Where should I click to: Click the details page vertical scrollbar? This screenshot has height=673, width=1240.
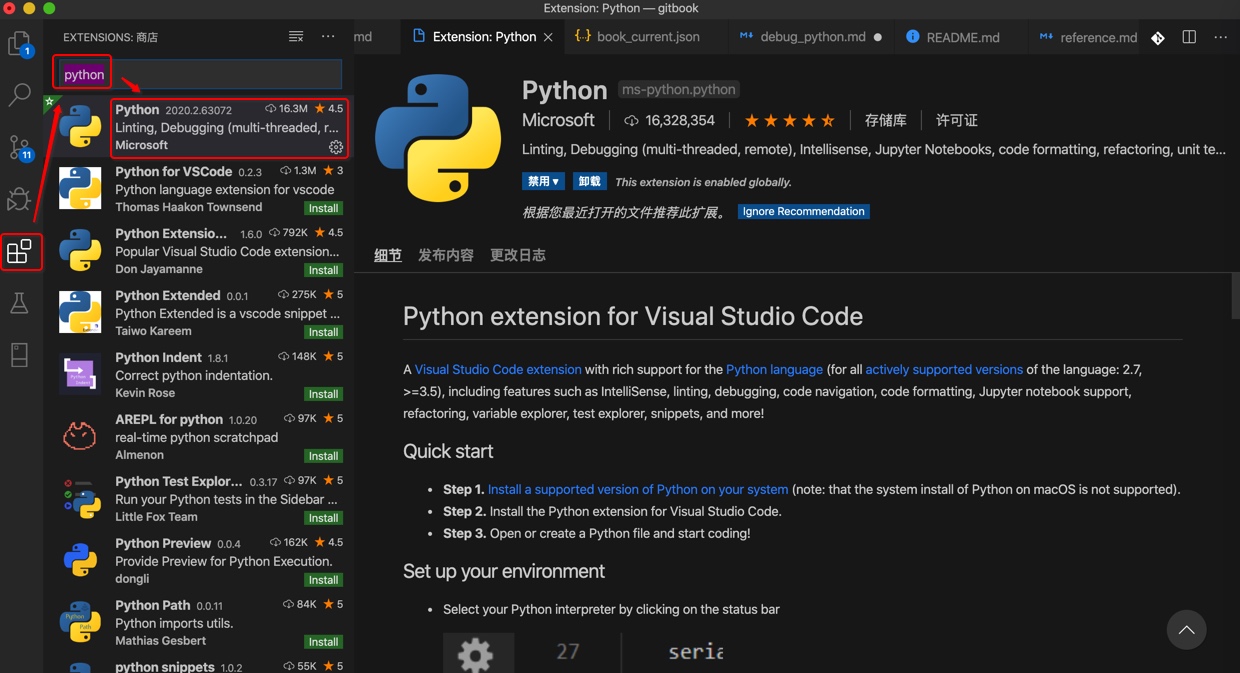1235,296
